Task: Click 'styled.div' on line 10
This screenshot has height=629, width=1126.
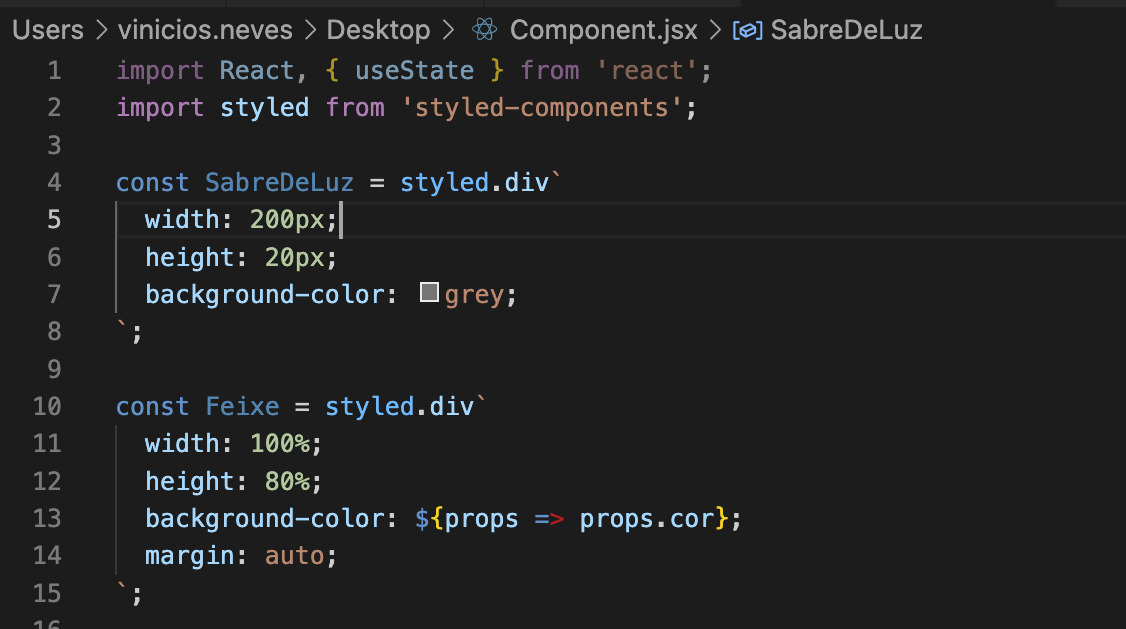Action: 399,406
